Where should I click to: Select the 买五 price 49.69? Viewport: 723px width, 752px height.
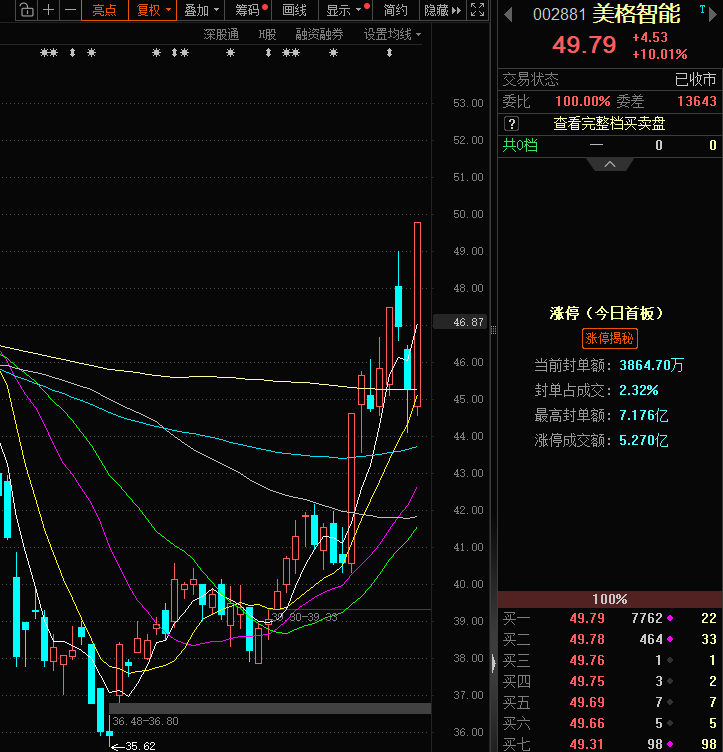587,703
